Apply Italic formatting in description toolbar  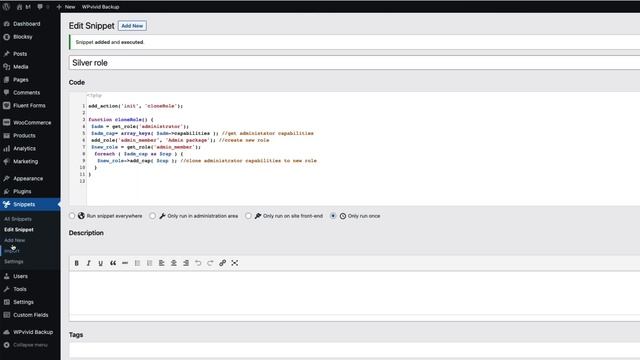click(89, 263)
